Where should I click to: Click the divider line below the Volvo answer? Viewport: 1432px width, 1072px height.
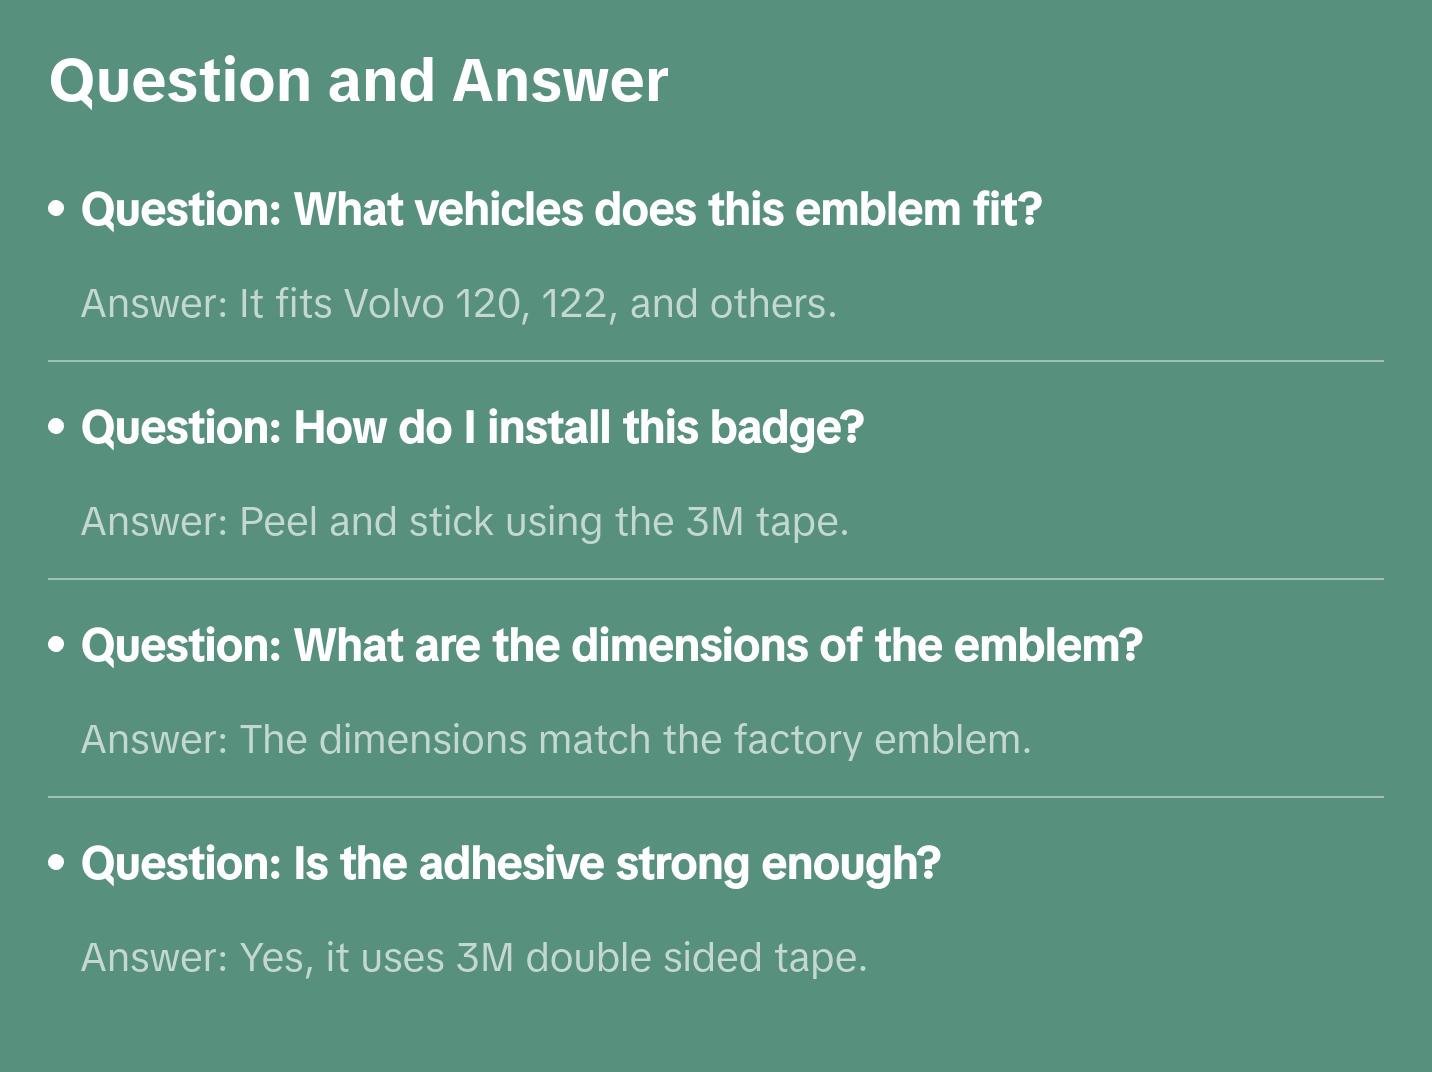pos(715,361)
